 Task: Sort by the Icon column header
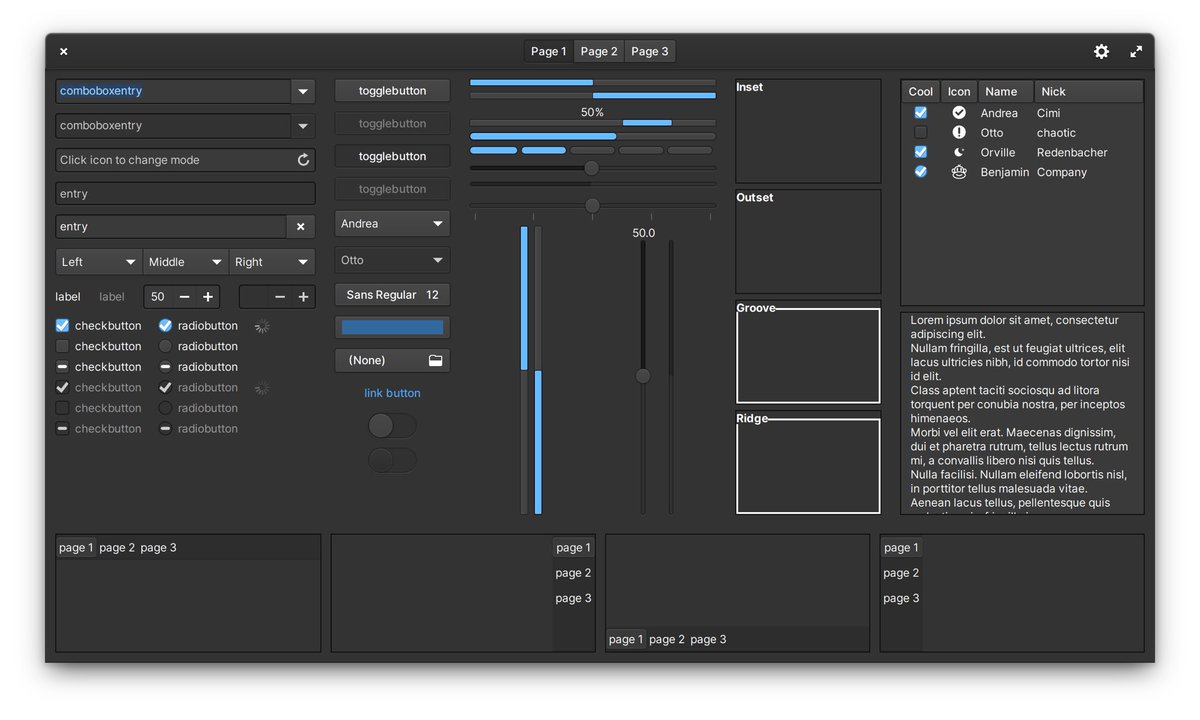(x=959, y=92)
